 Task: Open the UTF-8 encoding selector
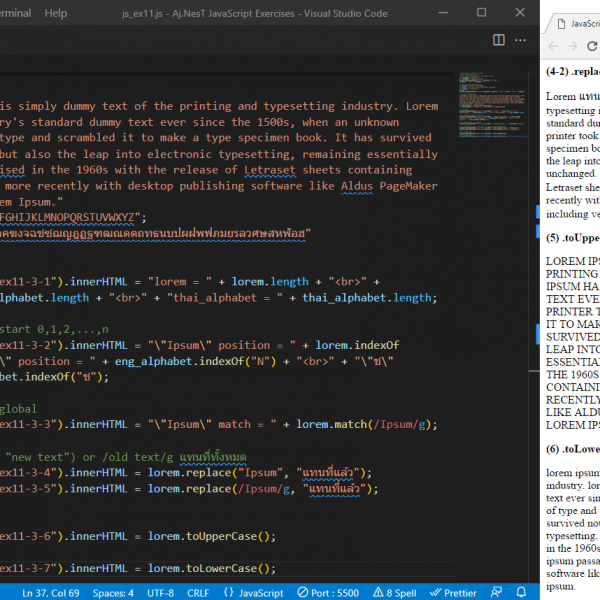[160, 592]
